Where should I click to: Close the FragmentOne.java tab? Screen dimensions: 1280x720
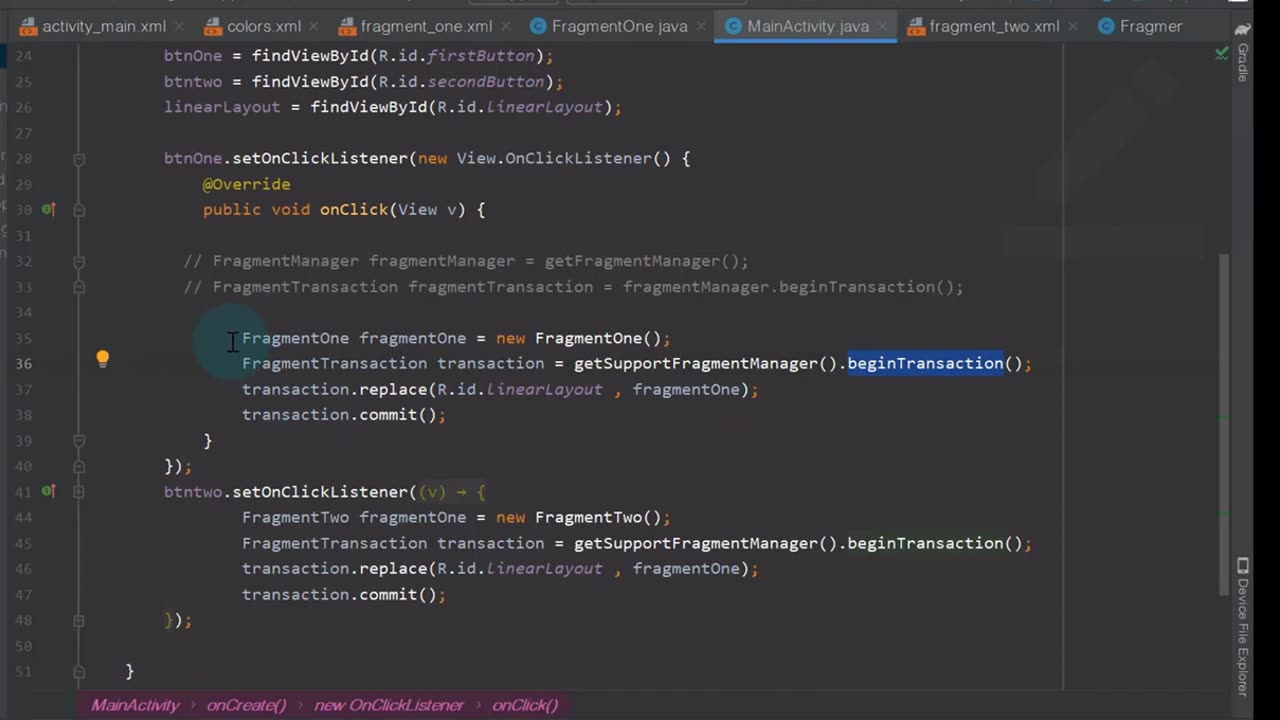(702, 27)
